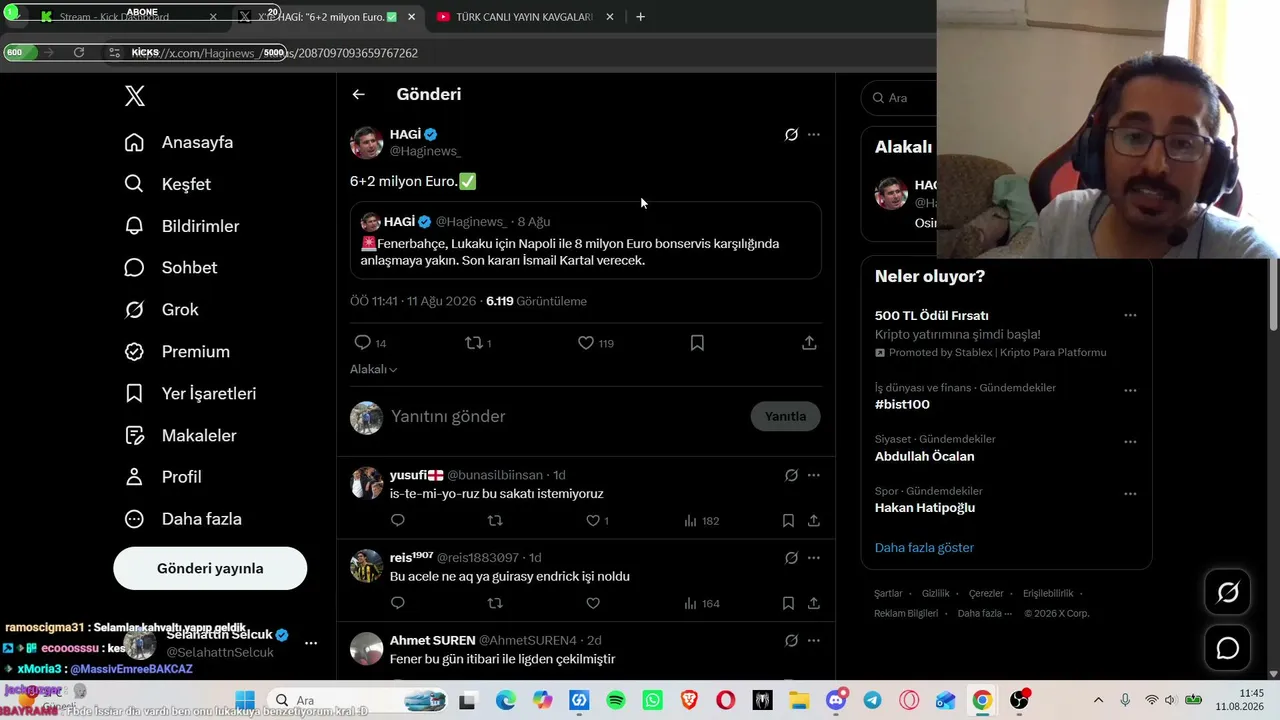Expand the Alakalı reply sort dropdown
Viewport: 1280px width, 720px height.
pyautogui.click(x=374, y=369)
